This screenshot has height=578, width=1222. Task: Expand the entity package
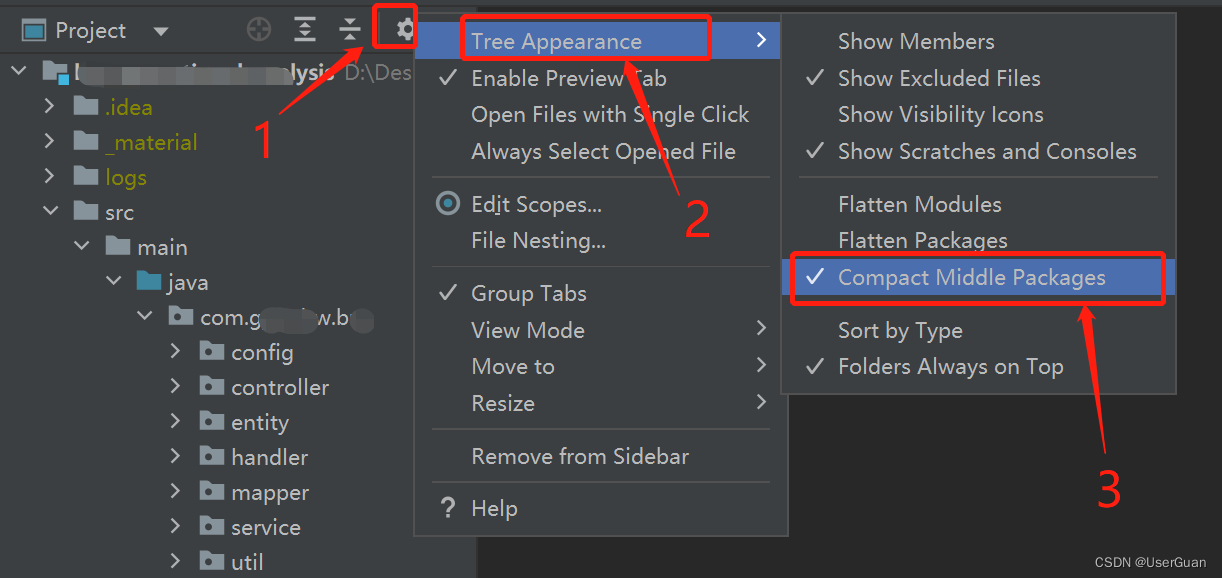(x=176, y=421)
